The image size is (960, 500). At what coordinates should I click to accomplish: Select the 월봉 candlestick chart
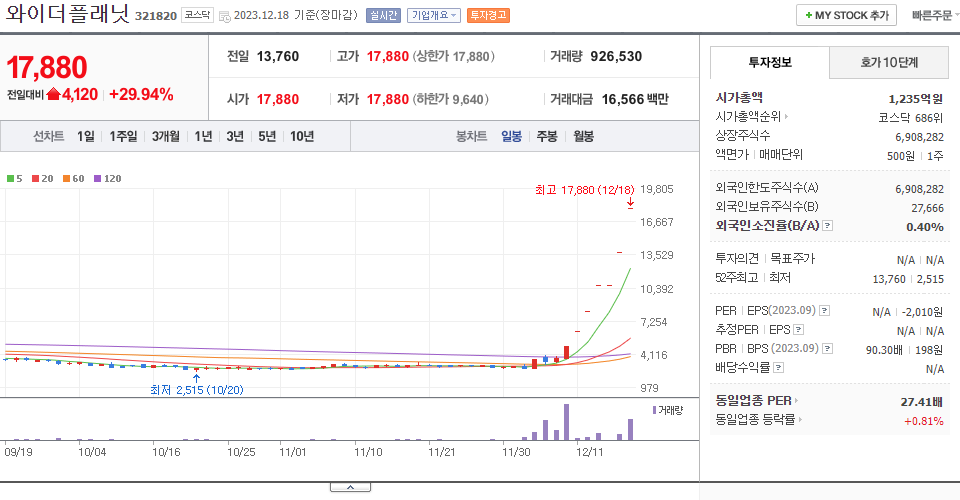point(583,136)
